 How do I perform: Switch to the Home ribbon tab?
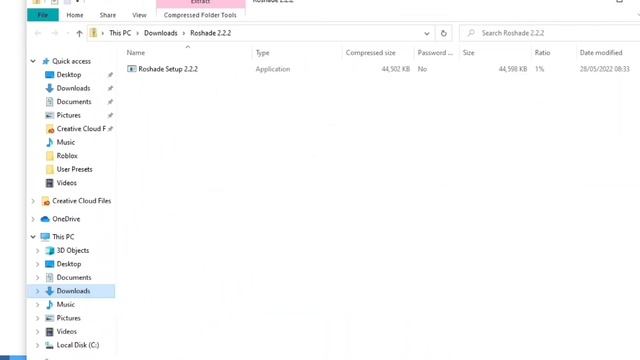tap(75, 15)
